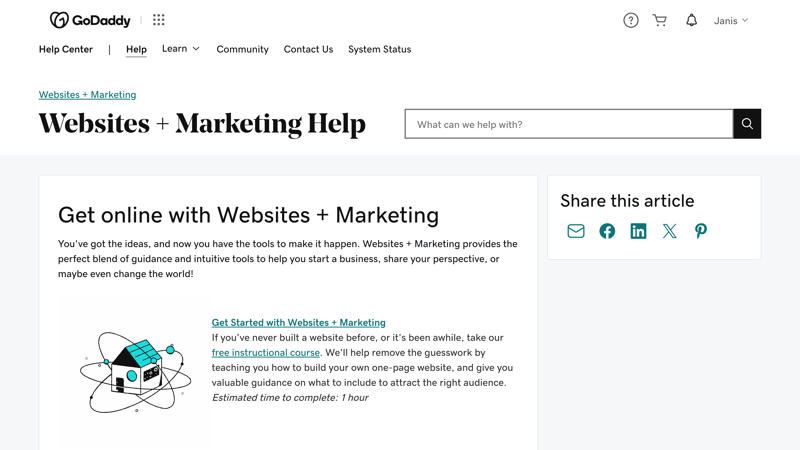The image size is (800, 450).
Task: Go to Contact Us
Action: click(308, 49)
